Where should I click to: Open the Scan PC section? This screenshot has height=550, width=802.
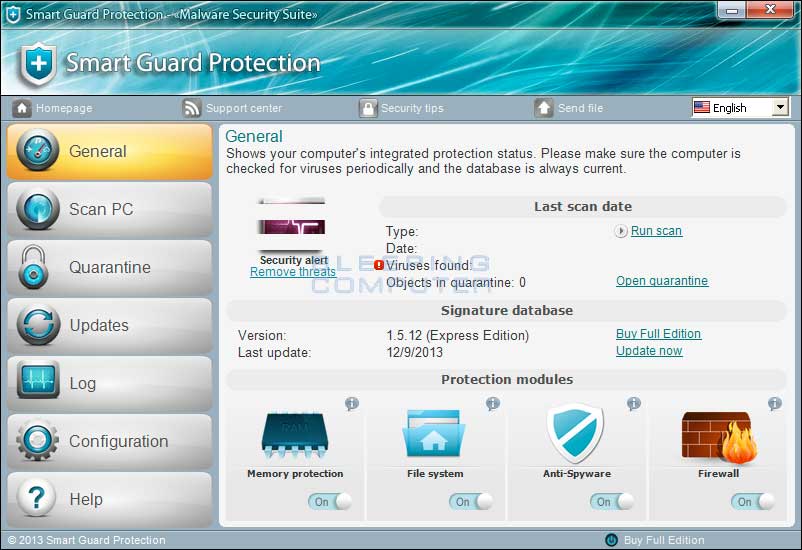tap(109, 209)
